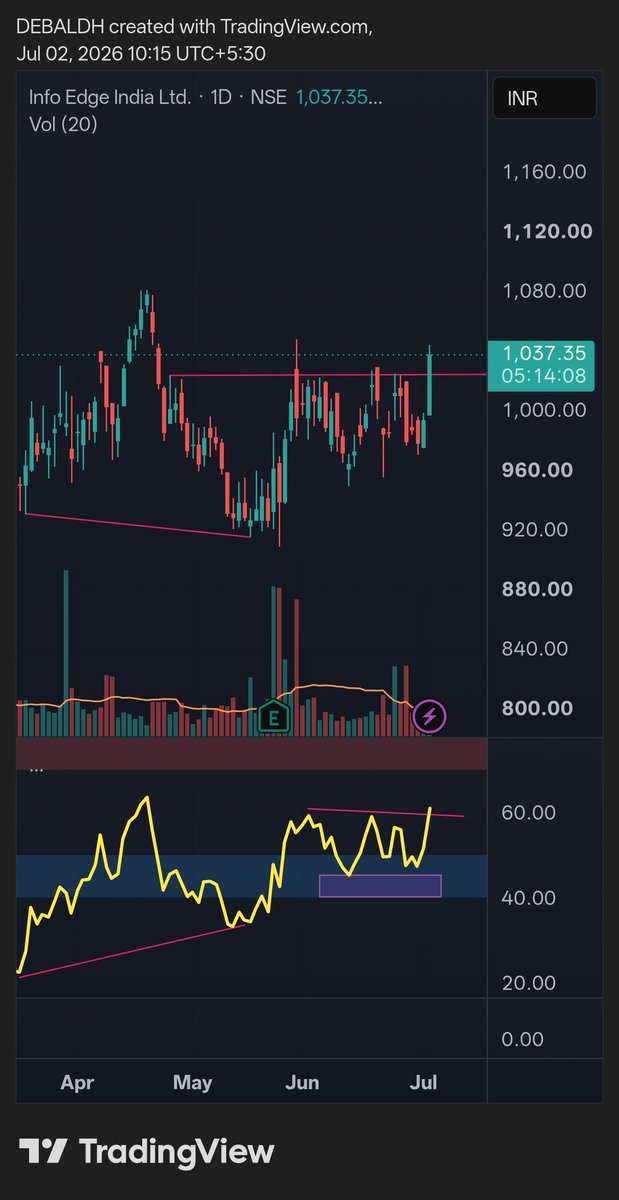Click the Jul label on time axis

click(x=423, y=1082)
